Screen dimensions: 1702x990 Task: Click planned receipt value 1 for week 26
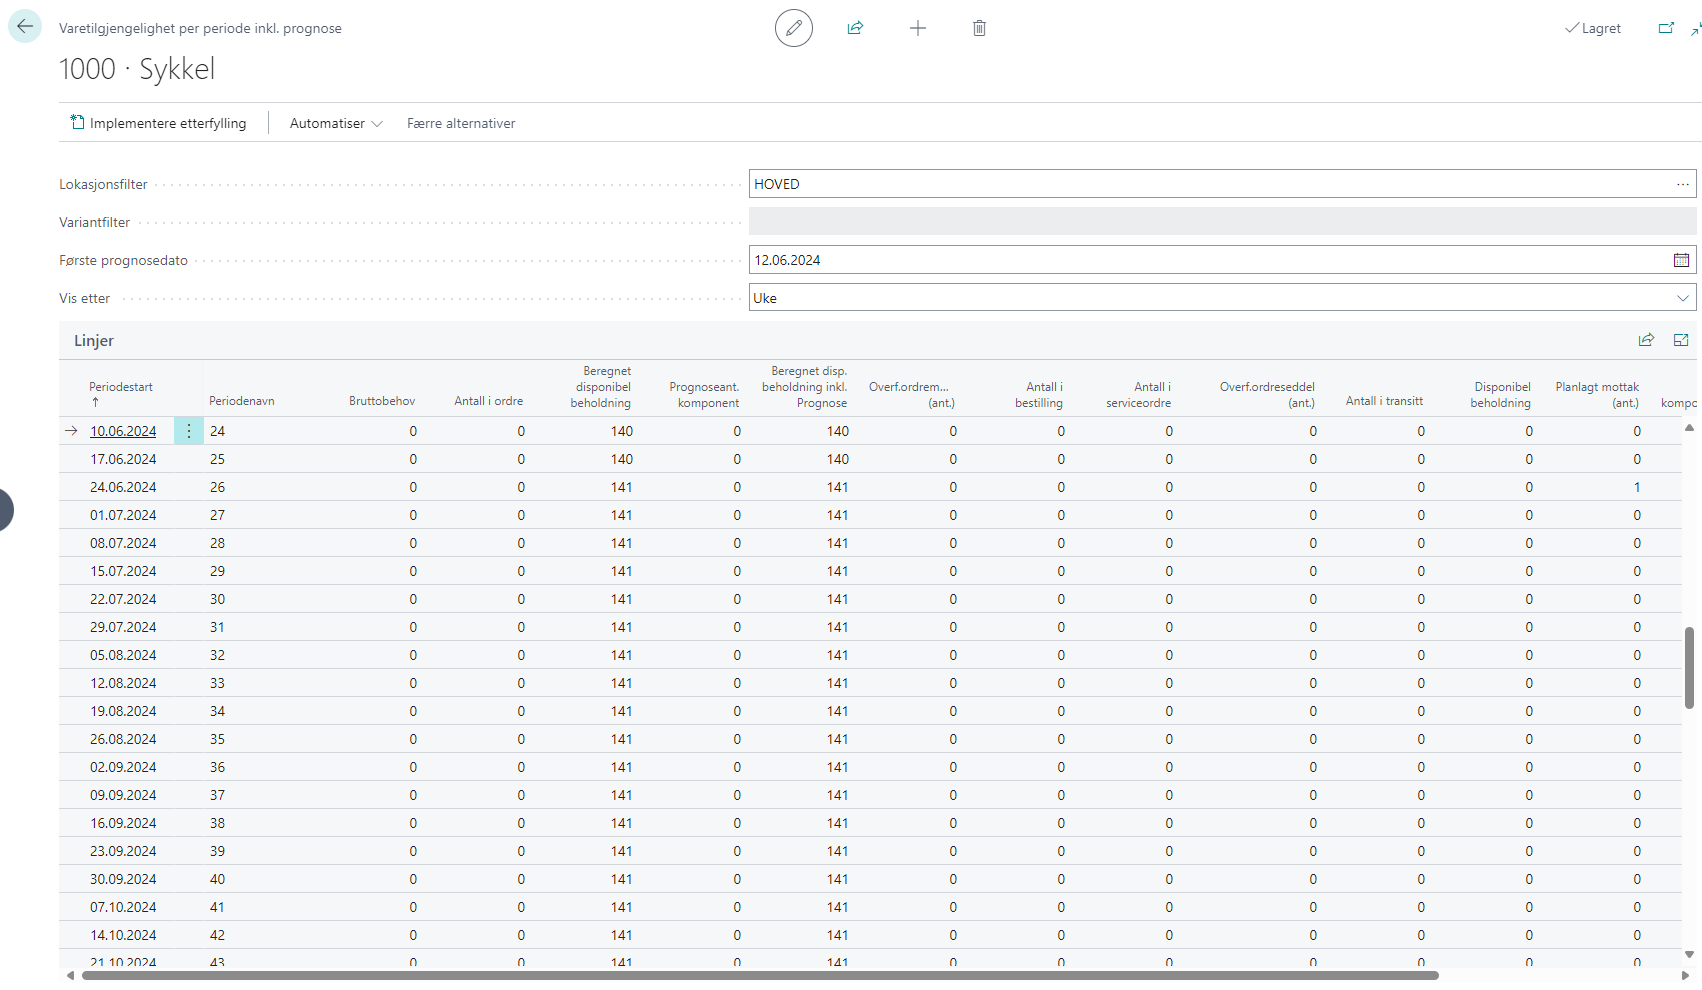1636,487
